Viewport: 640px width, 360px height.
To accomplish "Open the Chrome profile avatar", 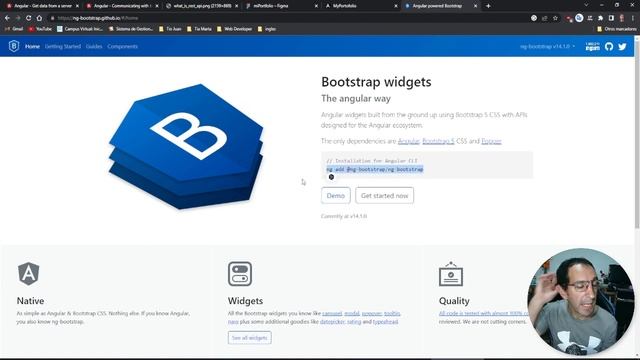I will [622, 18].
